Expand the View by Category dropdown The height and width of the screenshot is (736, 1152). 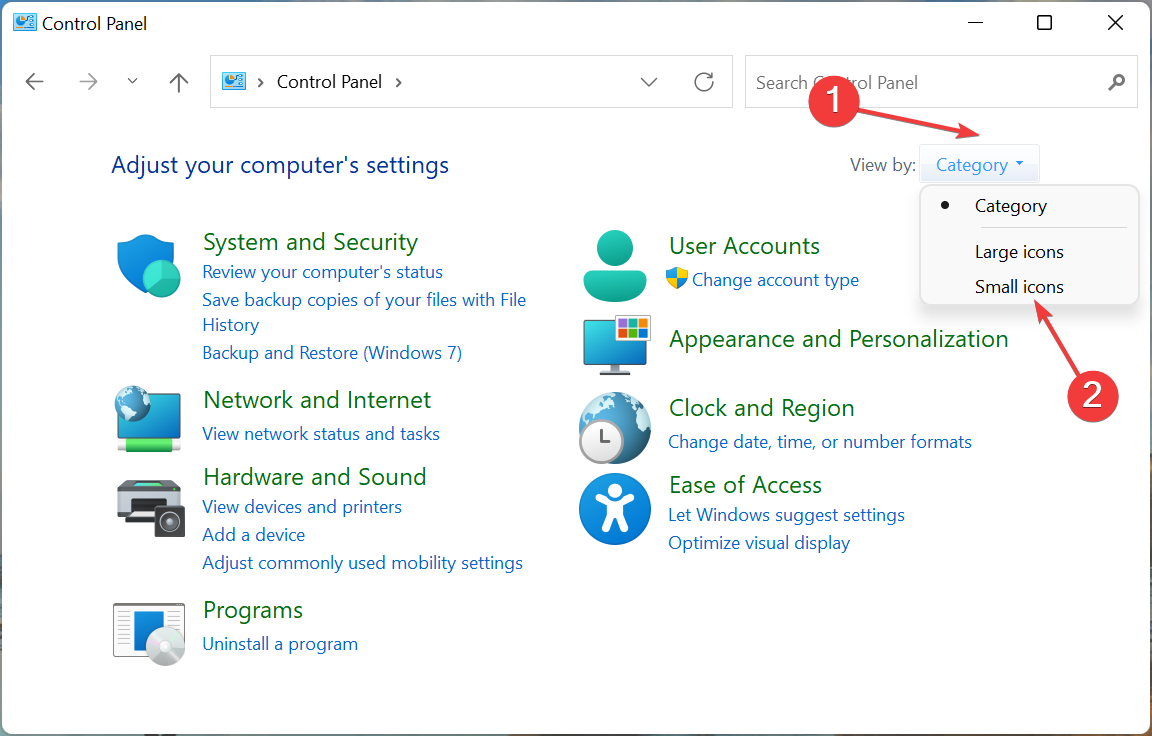[979, 165]
